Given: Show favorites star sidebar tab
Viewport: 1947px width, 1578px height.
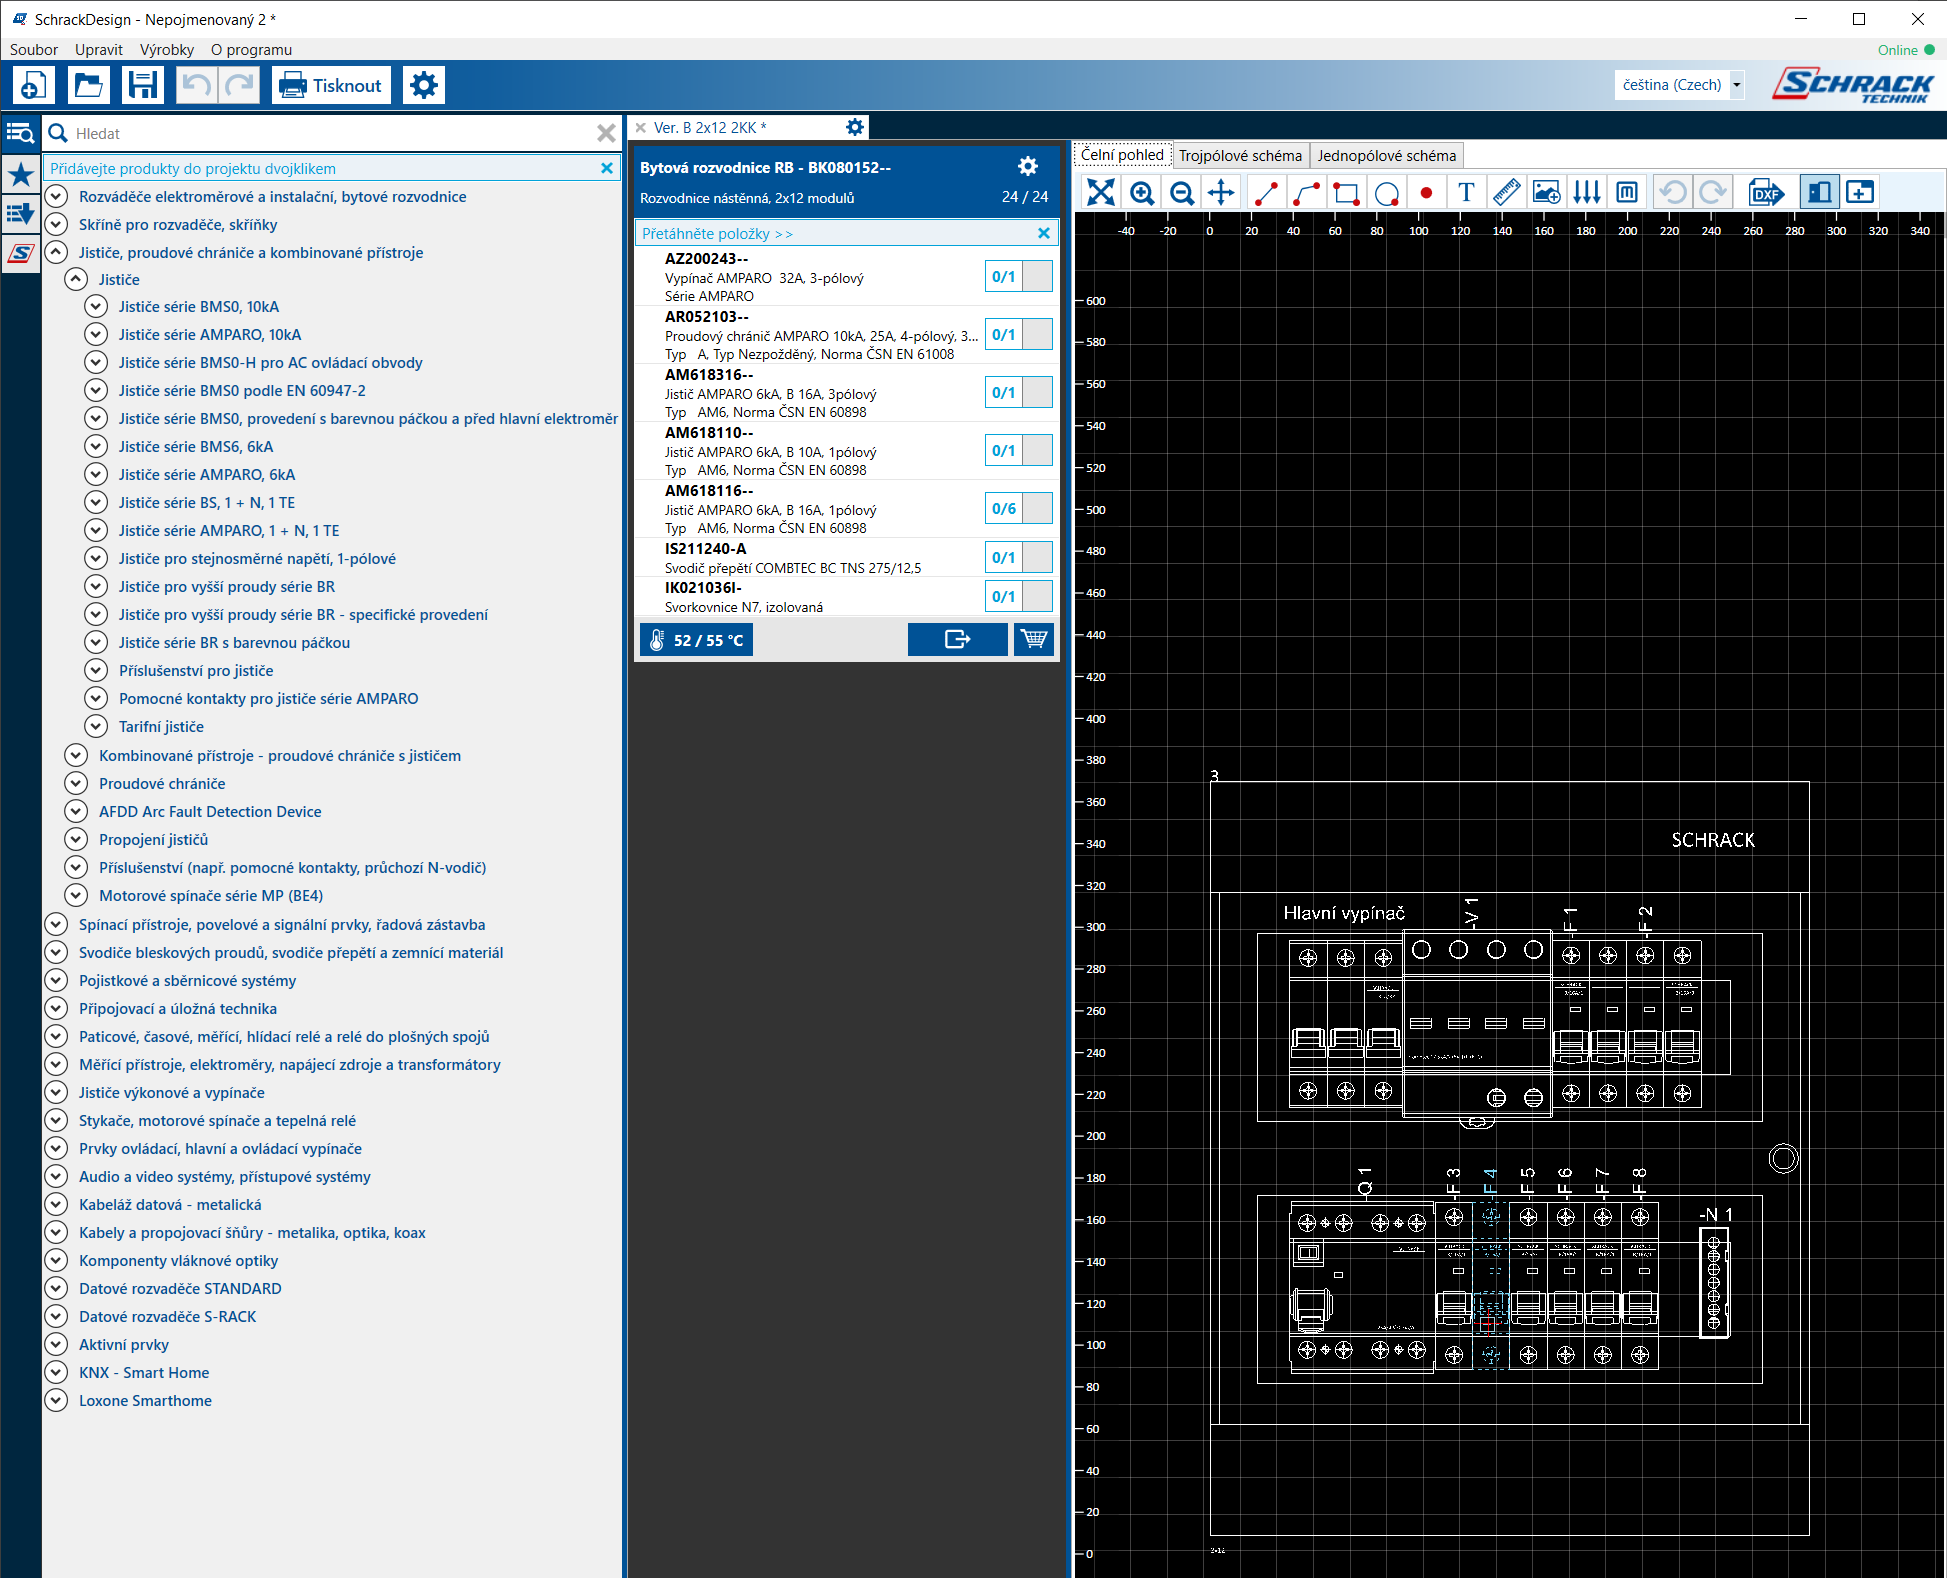Looking at the screenshot, I should click(21, 175).
